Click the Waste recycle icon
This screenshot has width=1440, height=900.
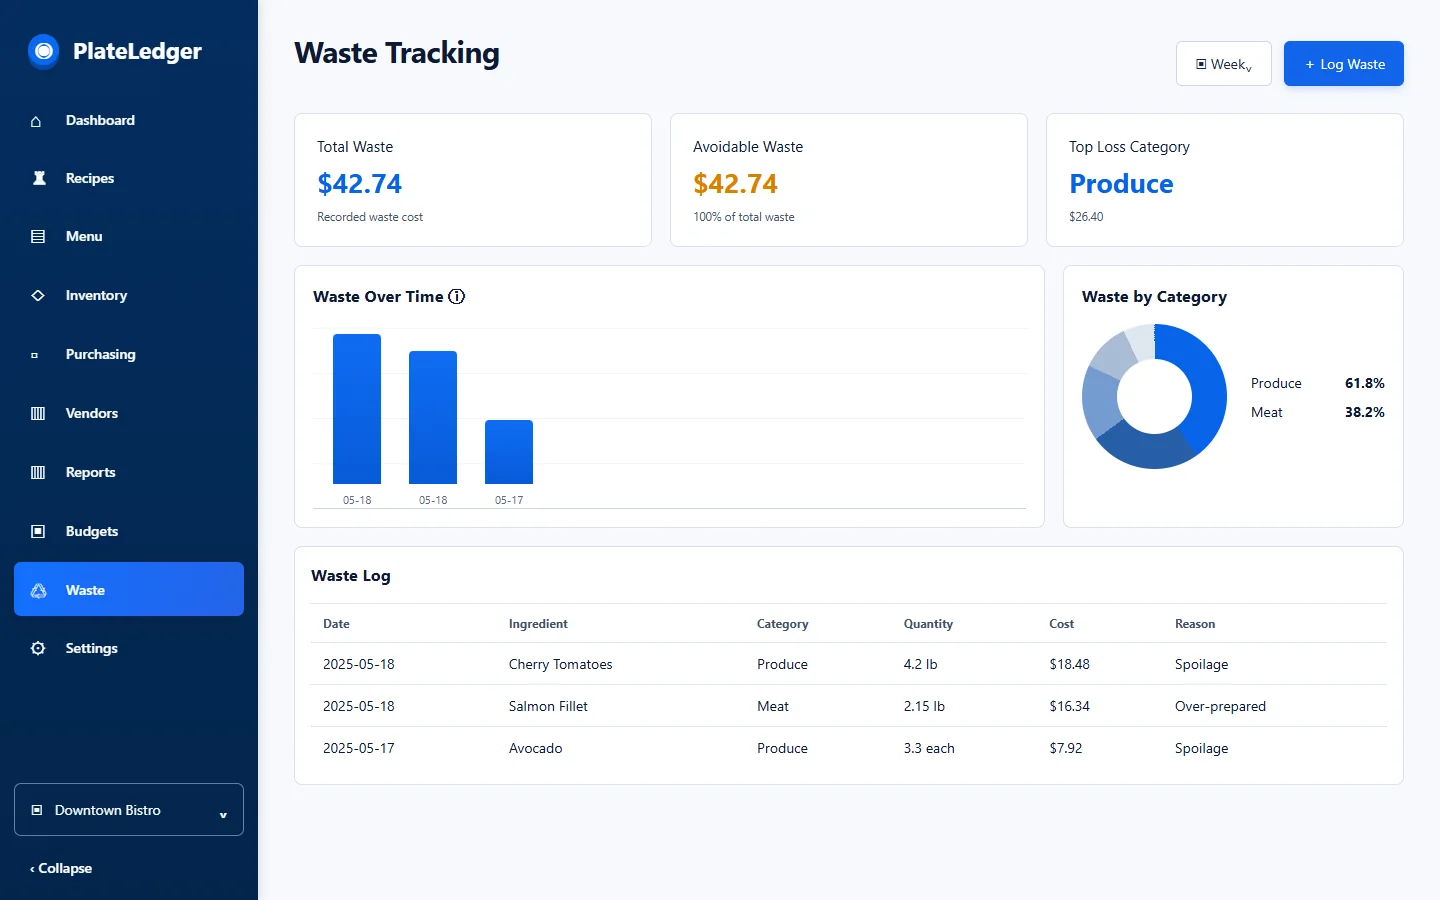[38, 591]
